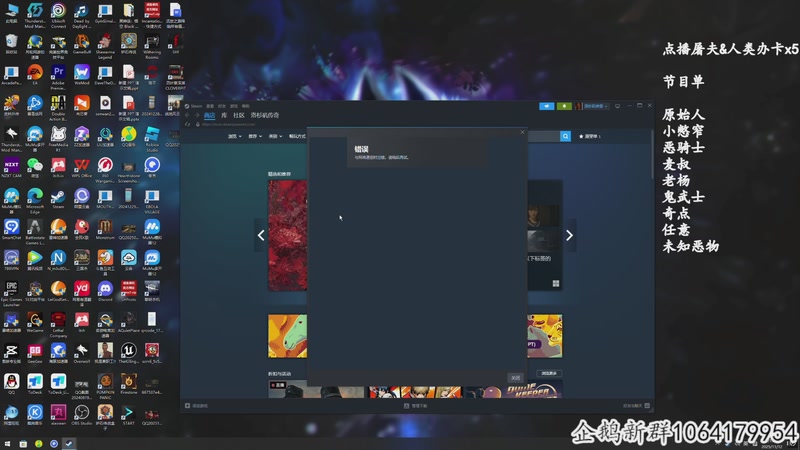Click Steam's forward navigation arrow
Viewport: 800px width, 450px height.
click(x=197, y=115)
